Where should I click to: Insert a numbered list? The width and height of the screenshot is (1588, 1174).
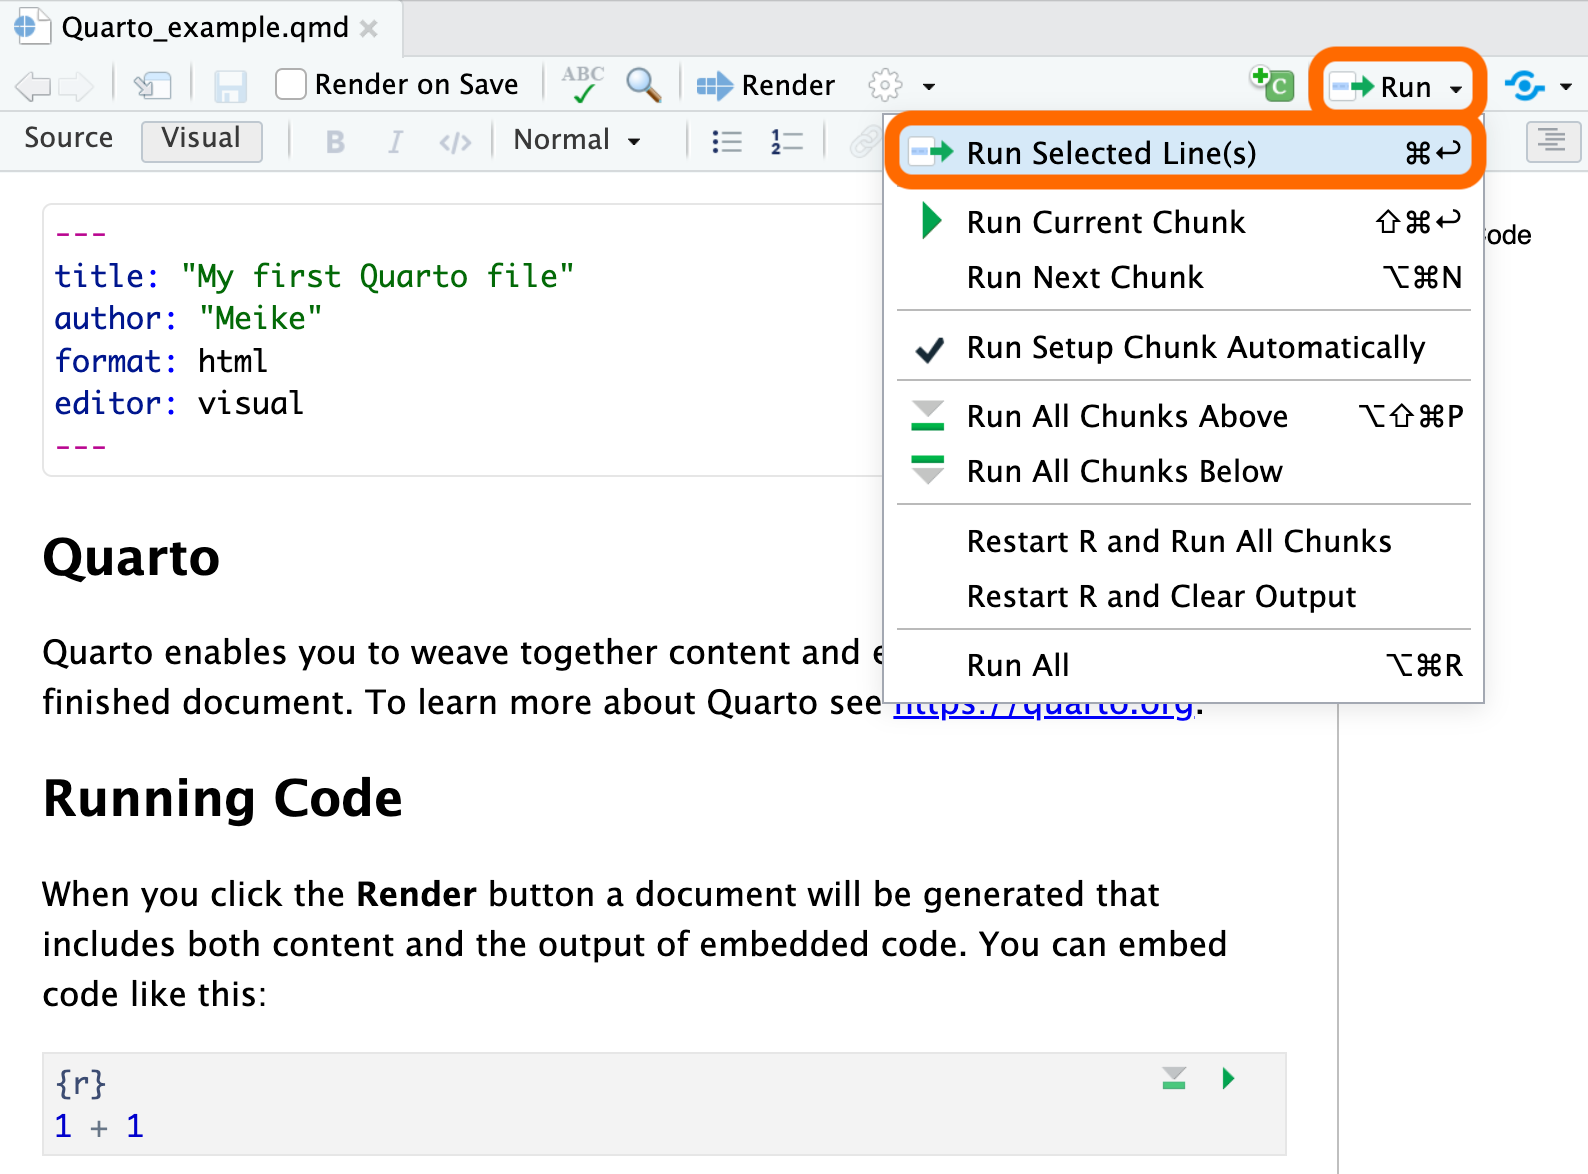click(x=787, y=142)
